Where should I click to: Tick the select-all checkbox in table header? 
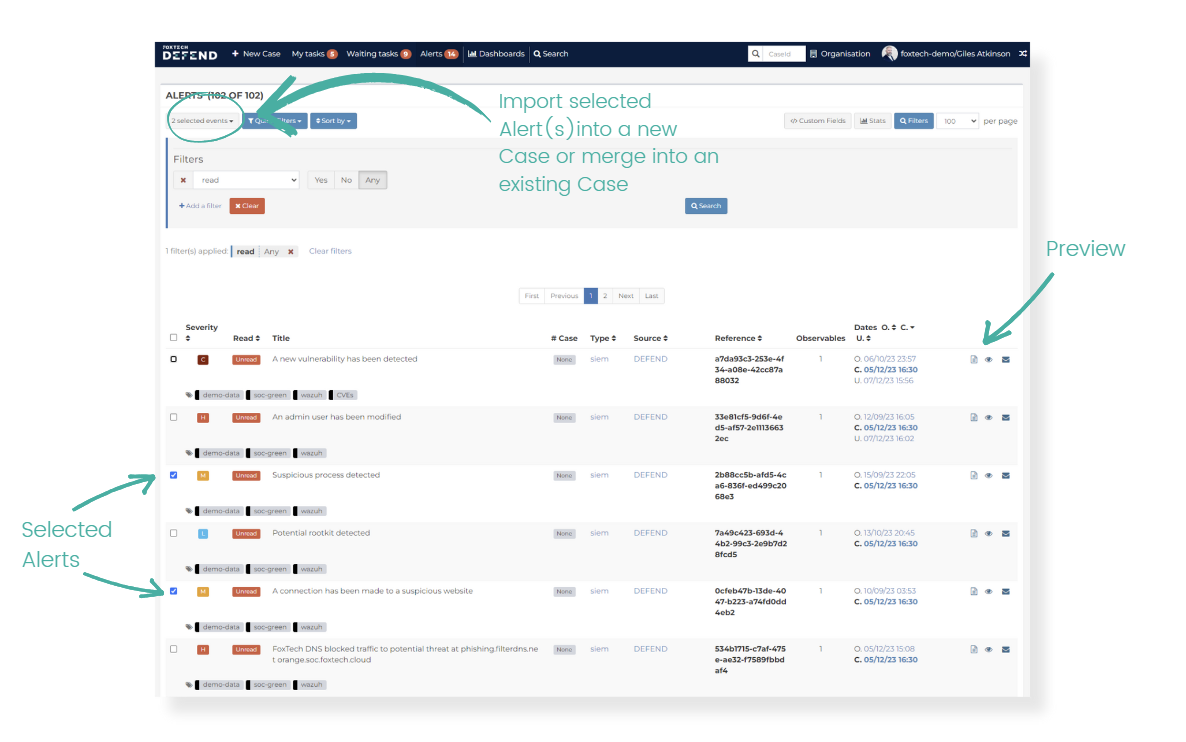point(174,338)
